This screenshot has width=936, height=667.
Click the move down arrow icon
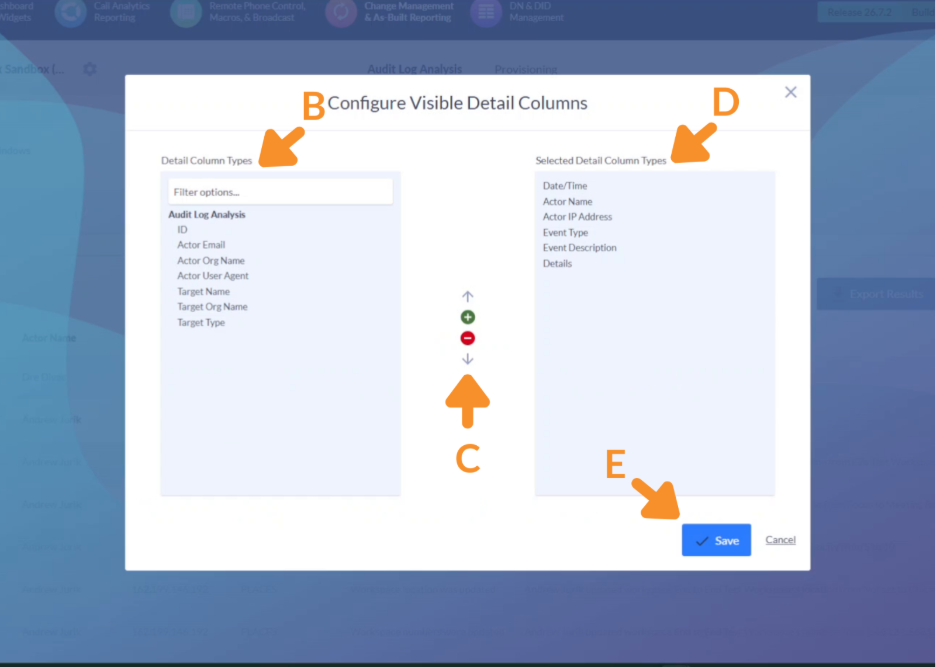coord(467,359)
